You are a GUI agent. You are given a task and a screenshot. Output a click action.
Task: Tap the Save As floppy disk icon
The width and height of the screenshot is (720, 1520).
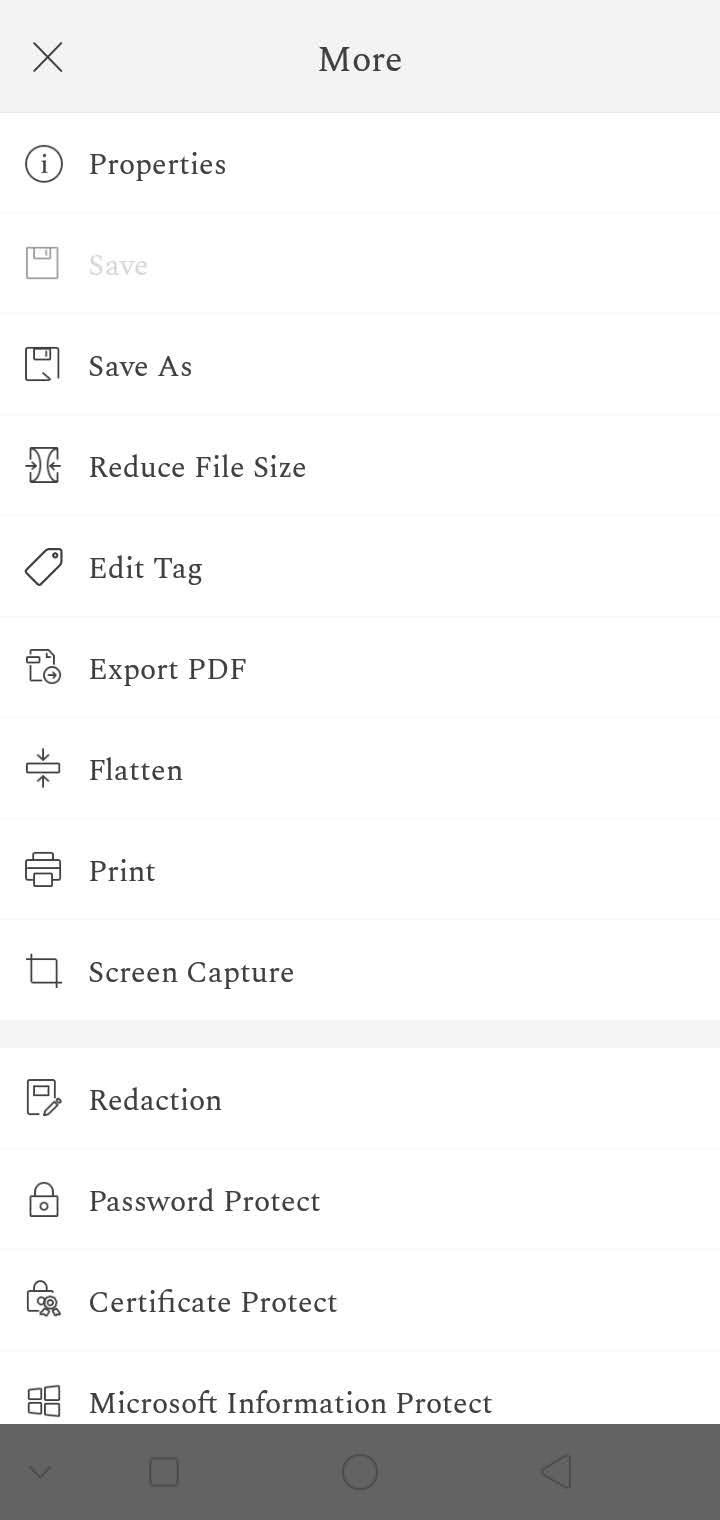coord(43,365)
